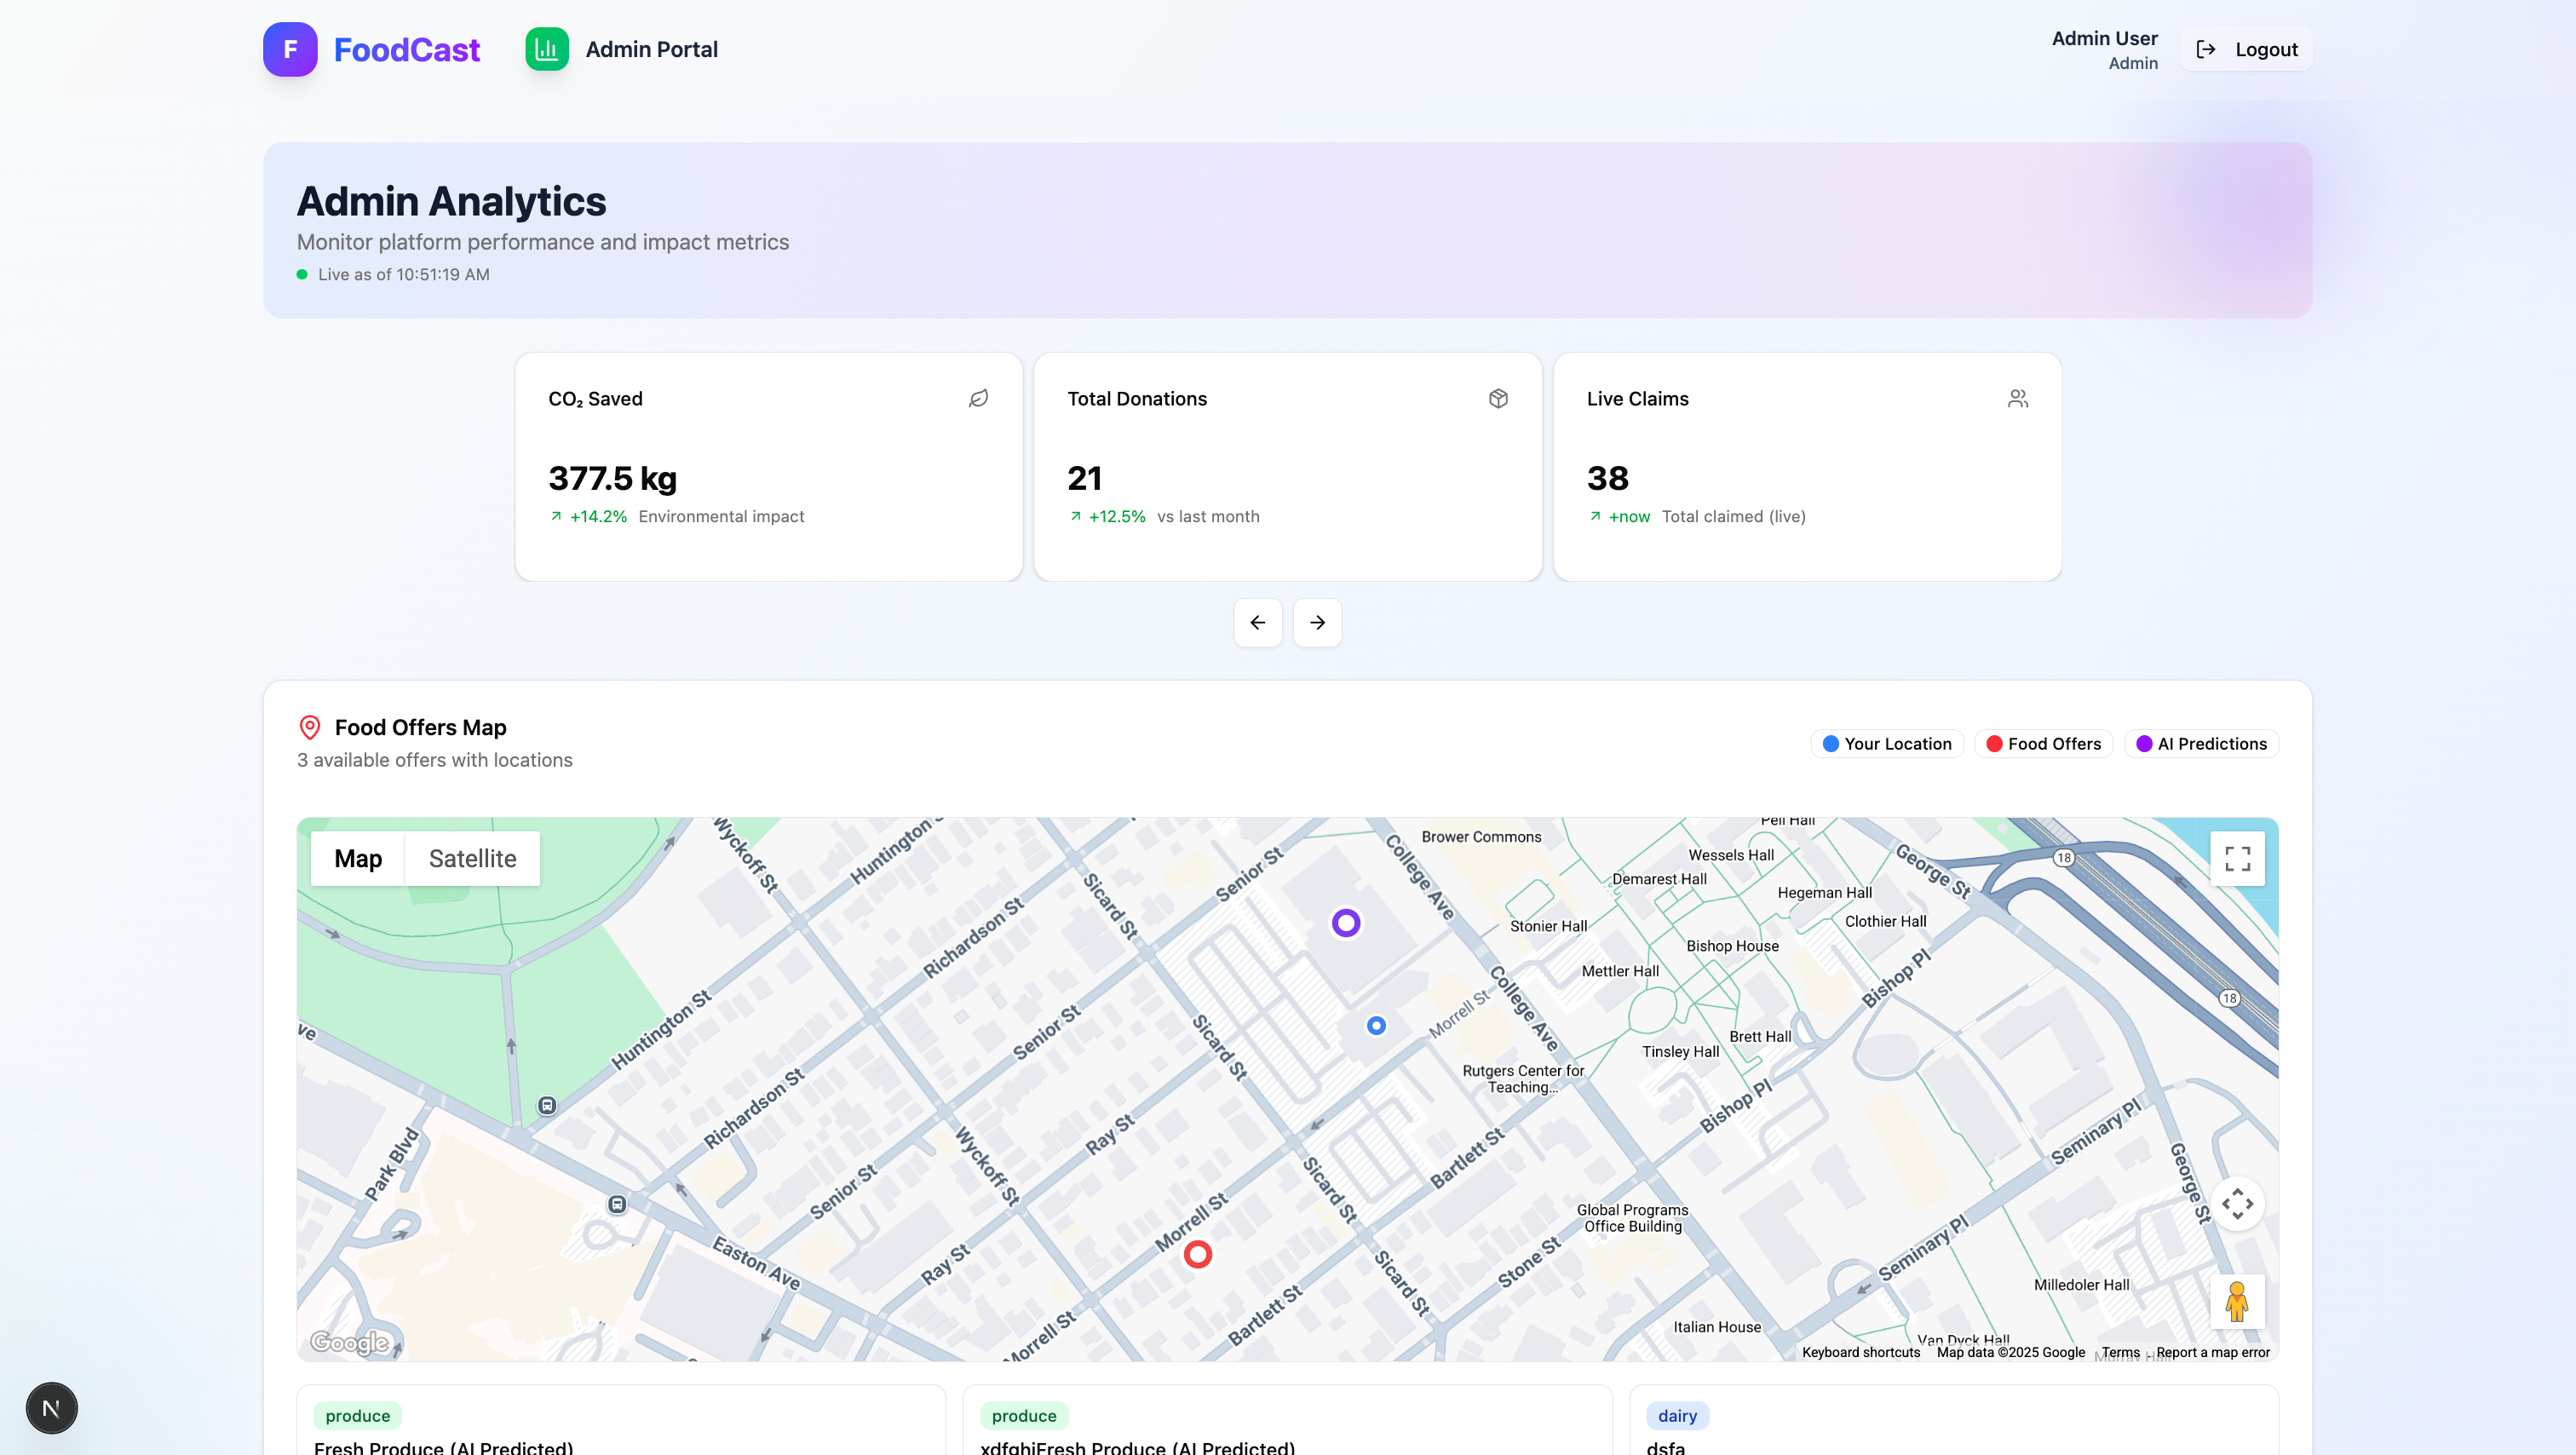
Task: Click the purple AI prediction map marker
Action: (x=1346, y=922)
